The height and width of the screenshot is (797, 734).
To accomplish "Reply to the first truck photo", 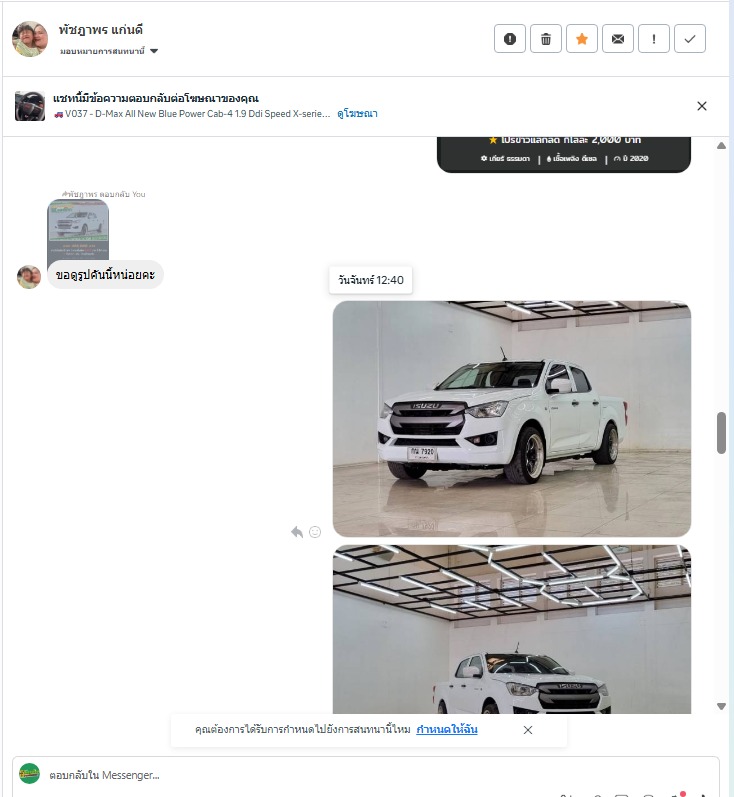I will (297, 532).
